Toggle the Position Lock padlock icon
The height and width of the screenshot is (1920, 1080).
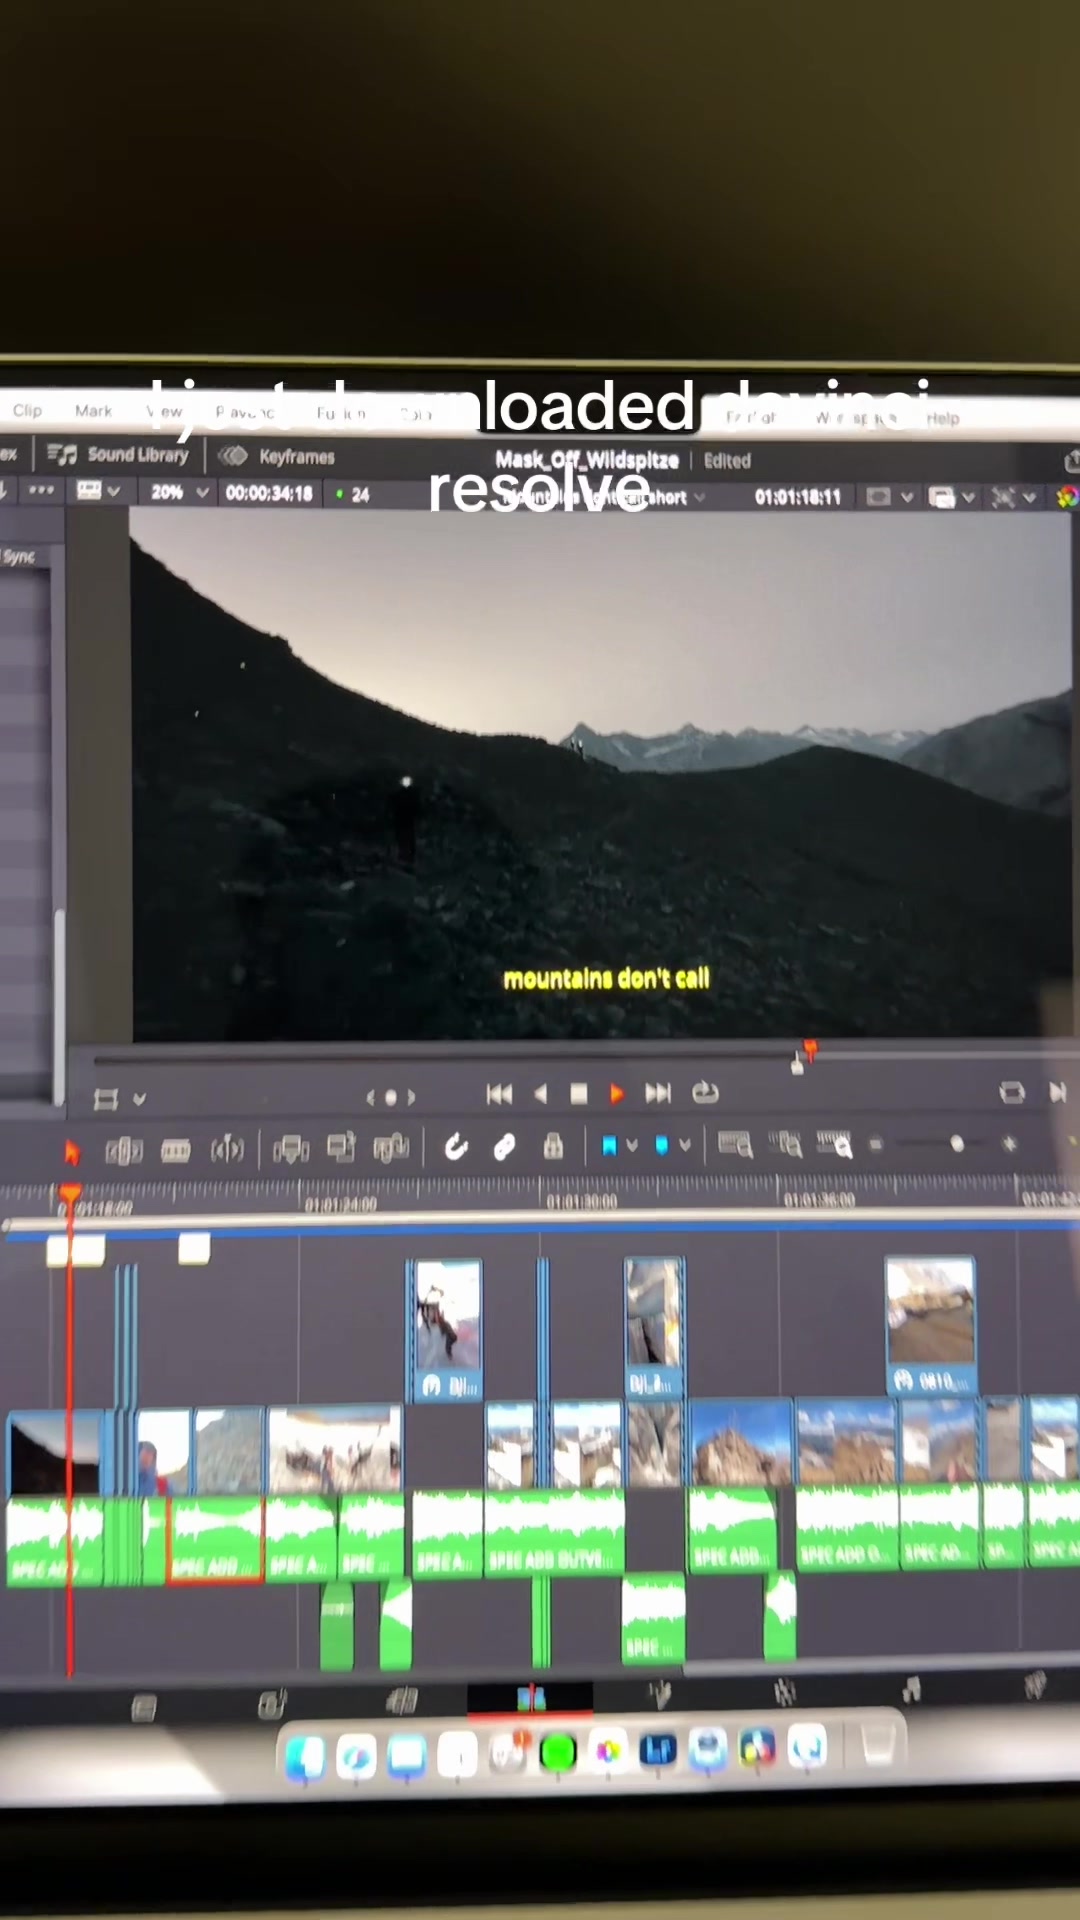553,1146
